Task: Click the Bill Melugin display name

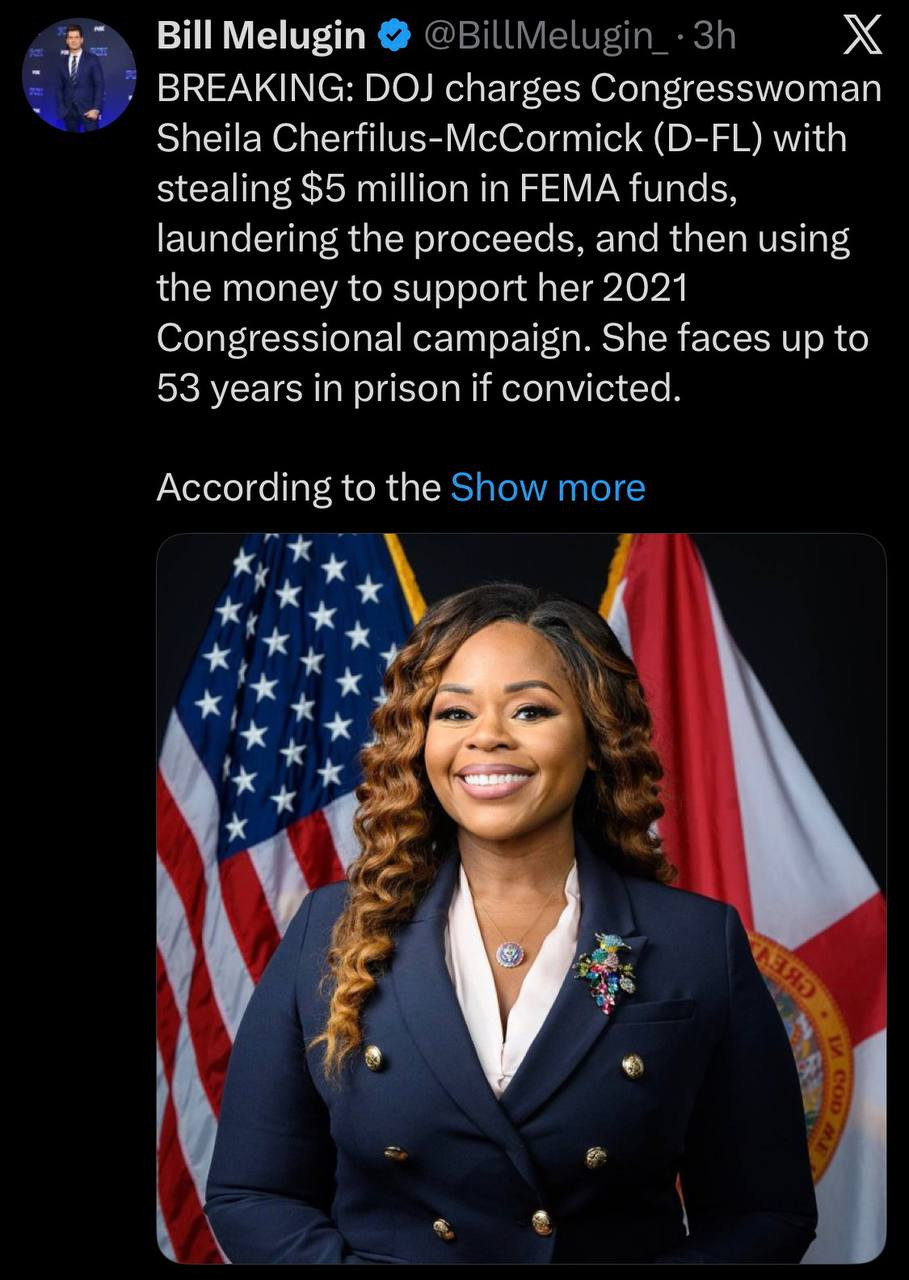Action: pyautogui.click(x=262, y=37)
